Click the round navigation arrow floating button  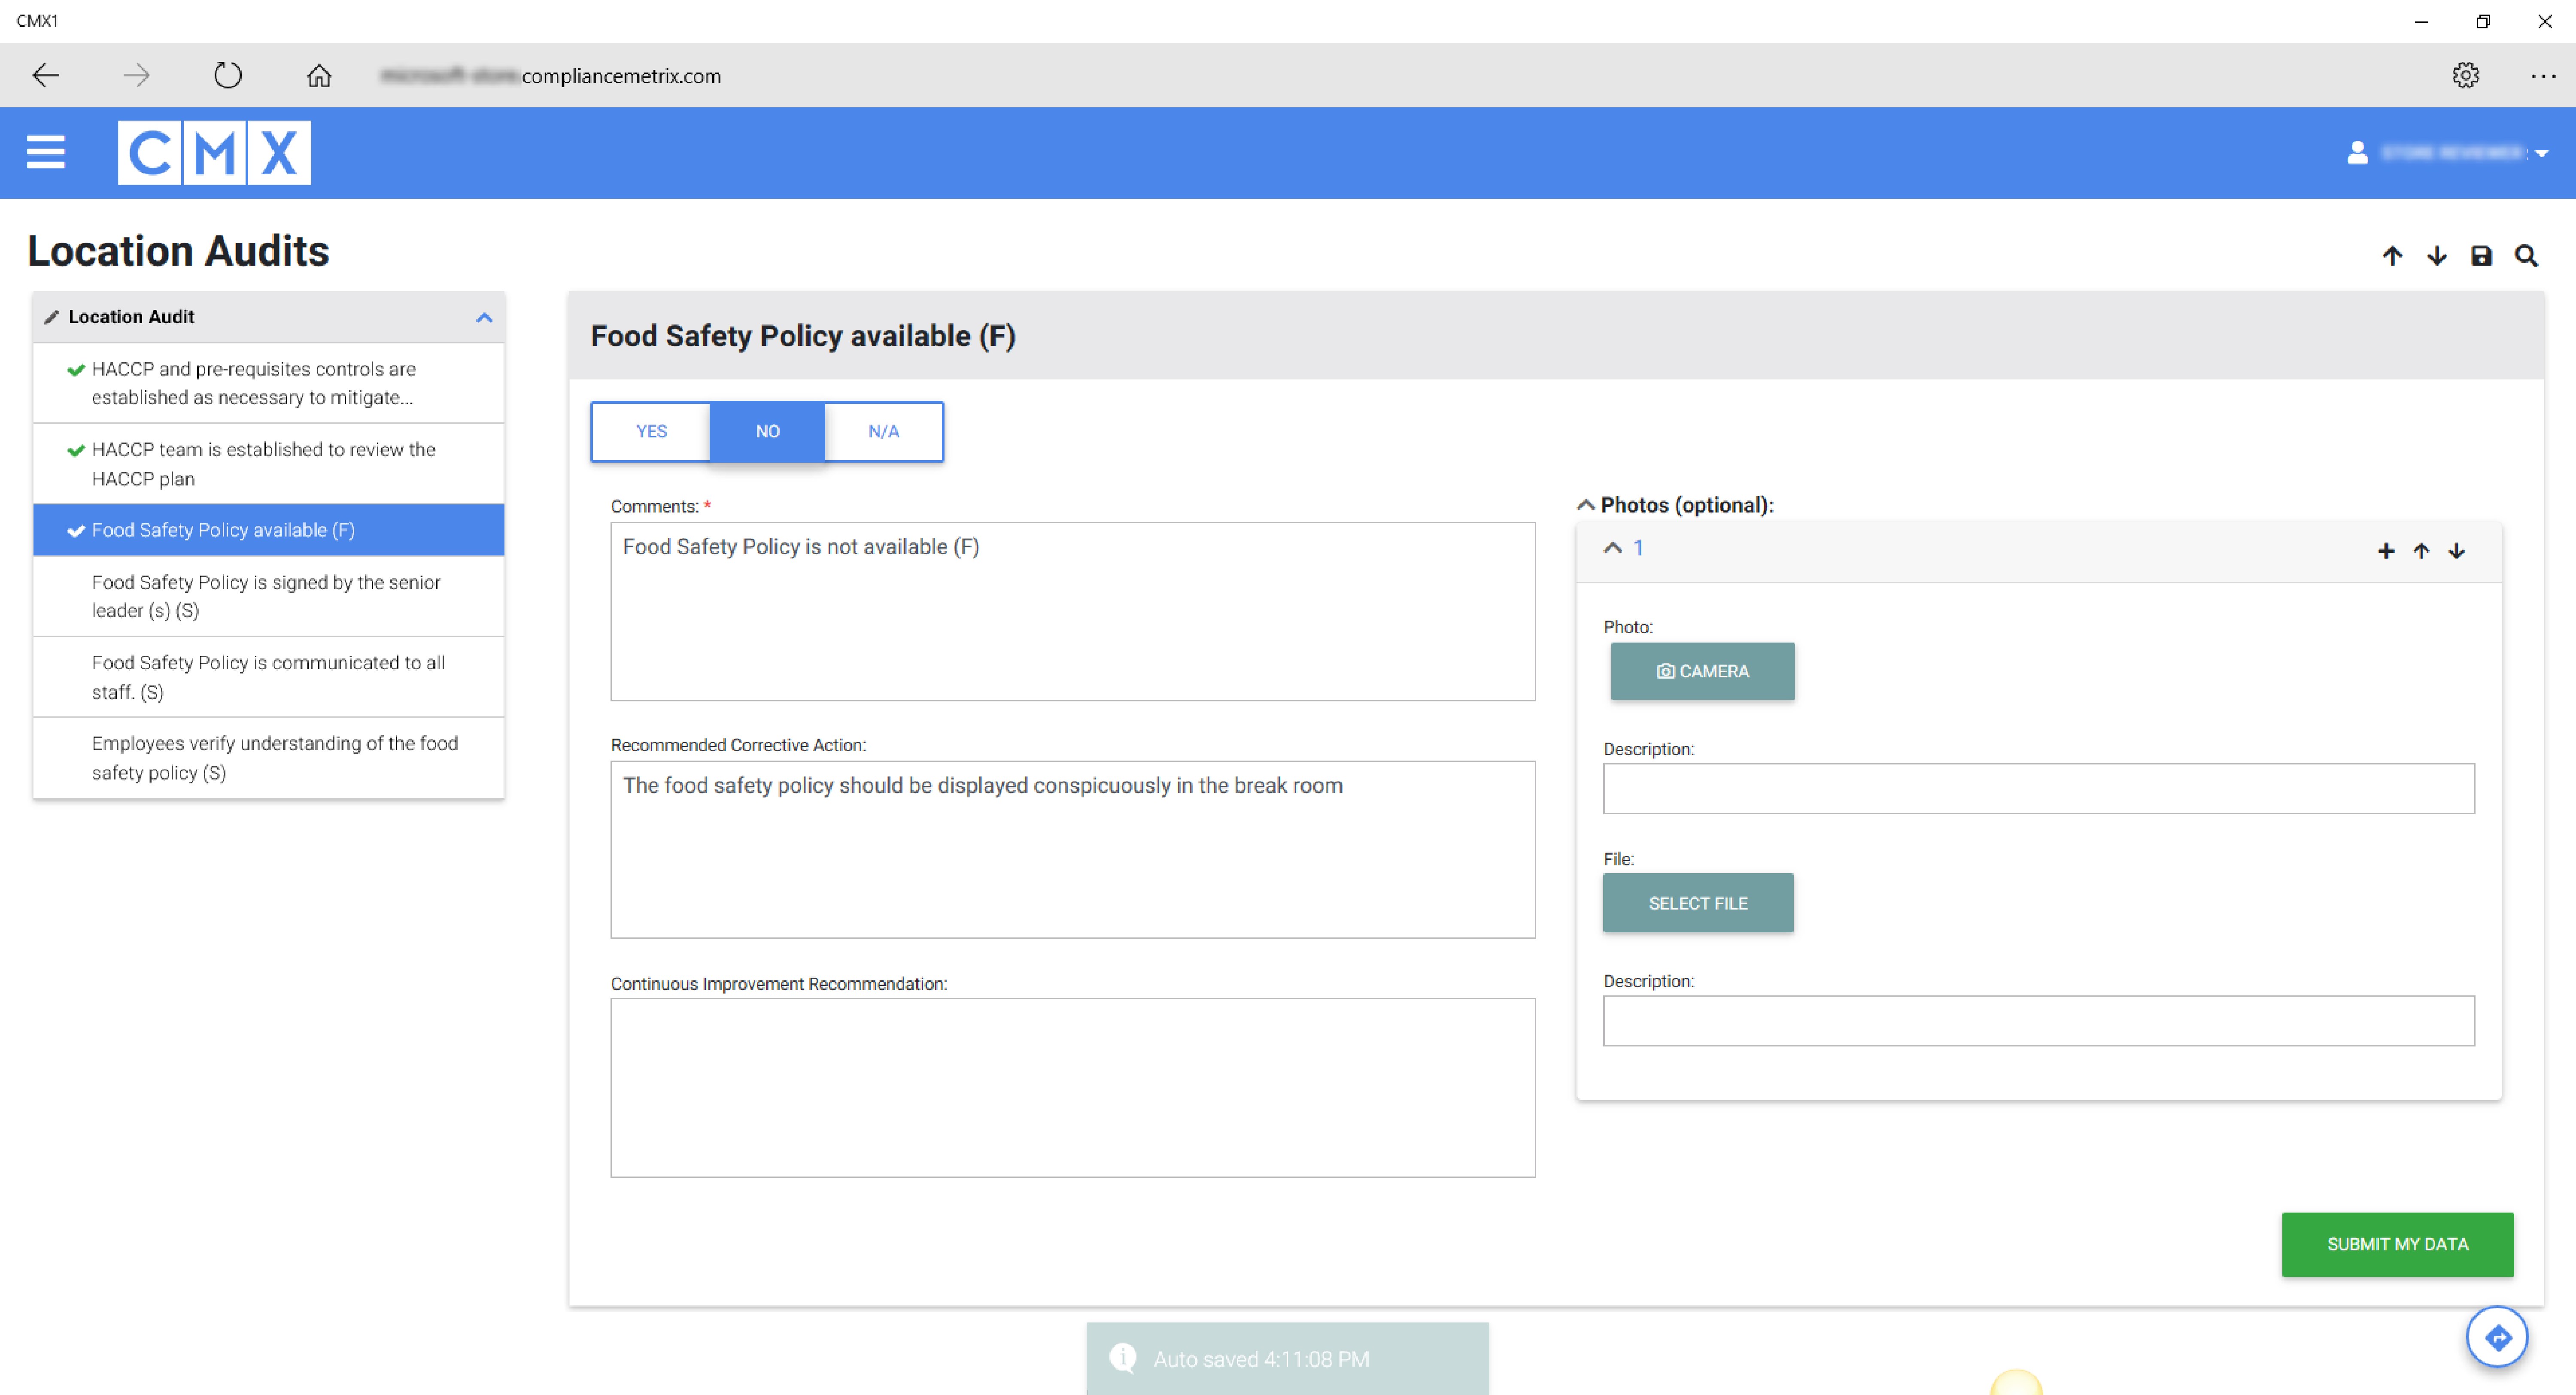pos(2497,1337)
